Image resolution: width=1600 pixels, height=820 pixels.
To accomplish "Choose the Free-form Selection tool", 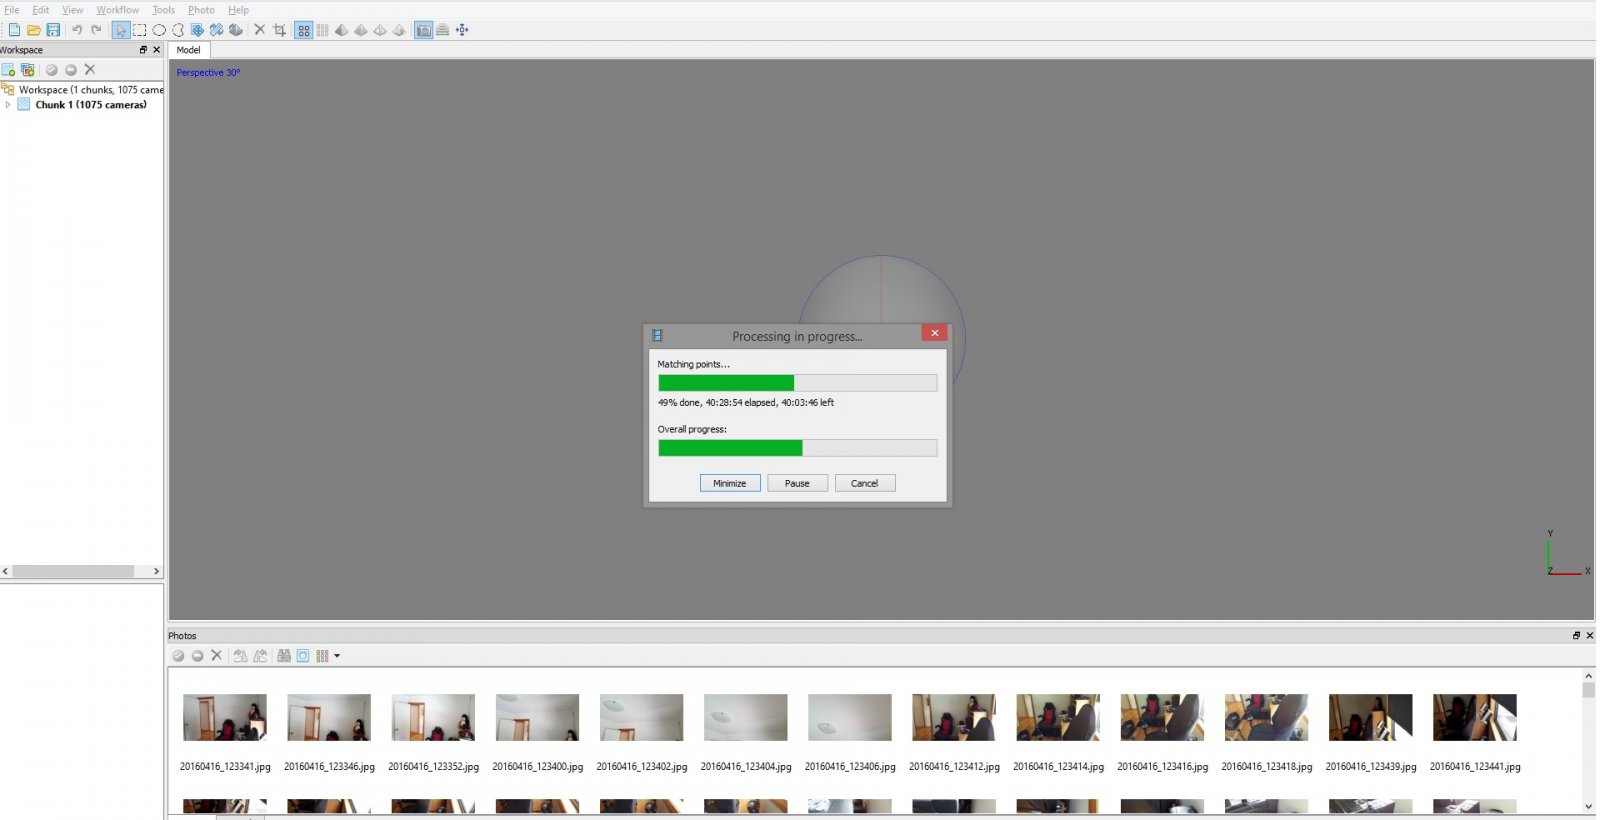I will (x=178, y=30).
